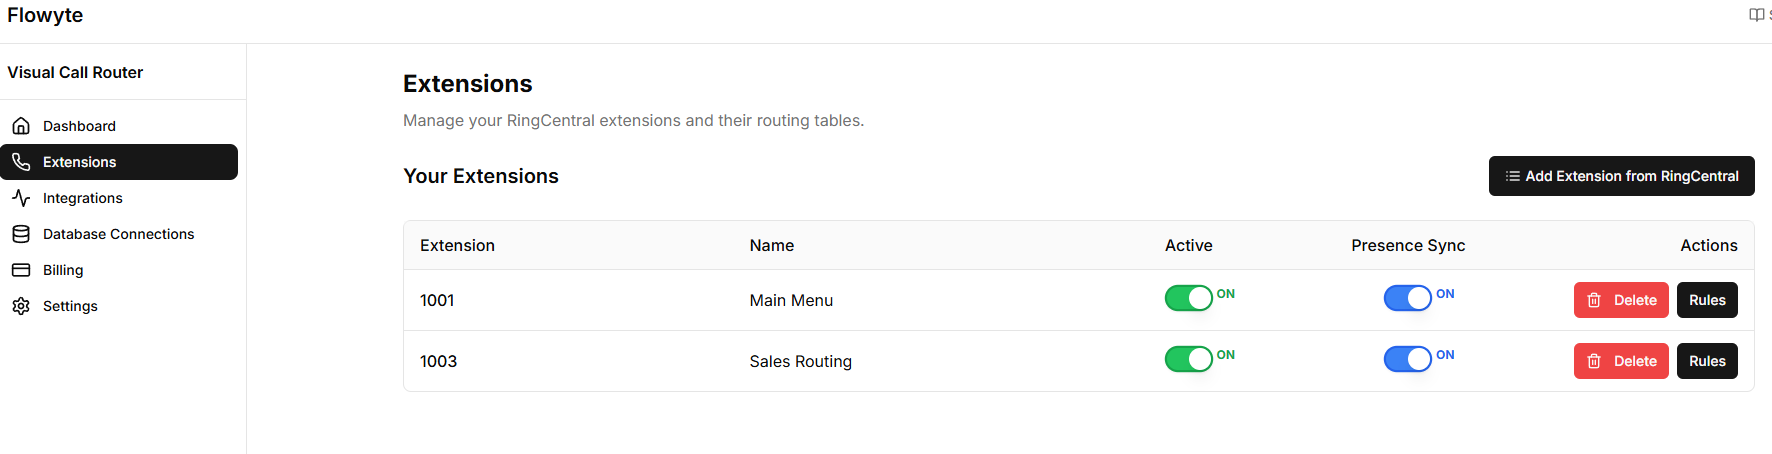The width and height of the screenshot is (1772, 454).
Task: Click the Flowyte logo text
Action: click(x=45, y=15)
